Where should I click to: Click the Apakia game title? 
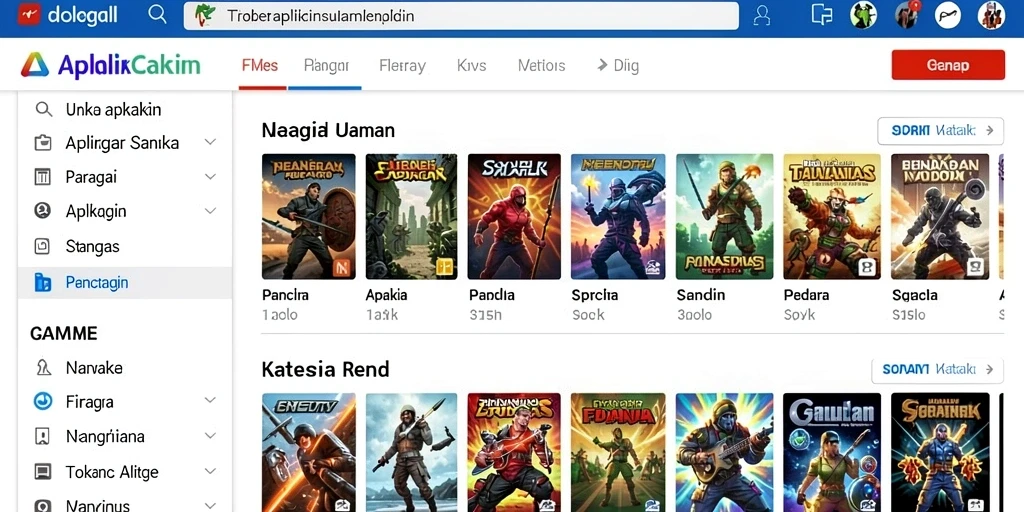(387, 295)
